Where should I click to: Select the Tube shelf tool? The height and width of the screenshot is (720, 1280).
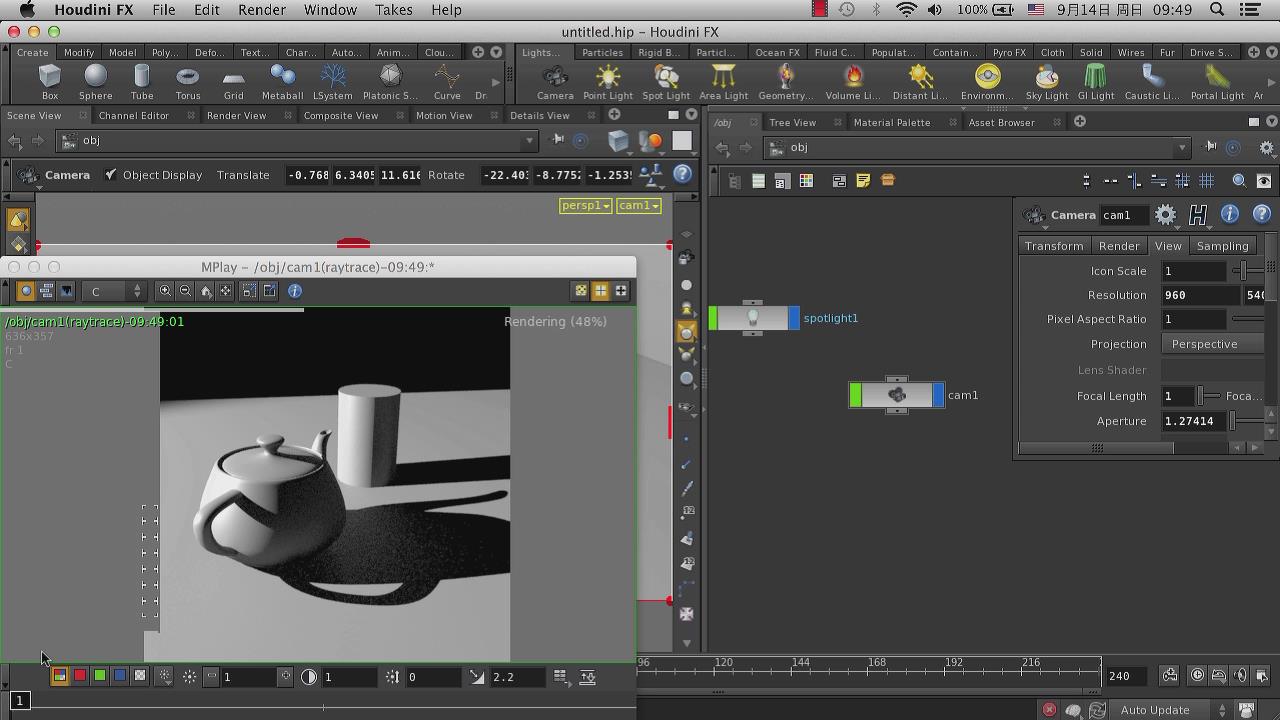click(142, 81)
